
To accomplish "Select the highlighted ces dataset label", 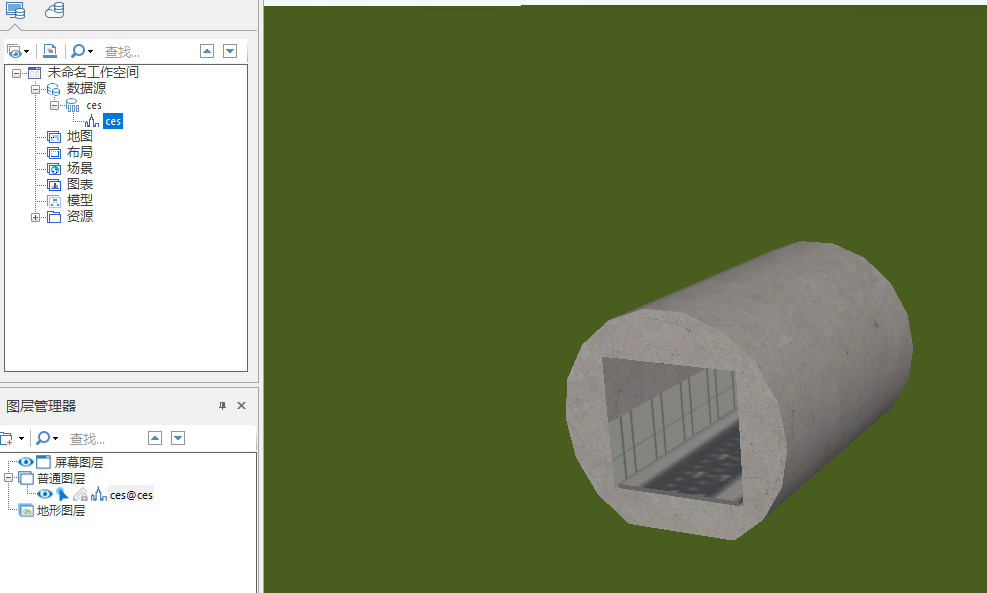I will 113,121.
